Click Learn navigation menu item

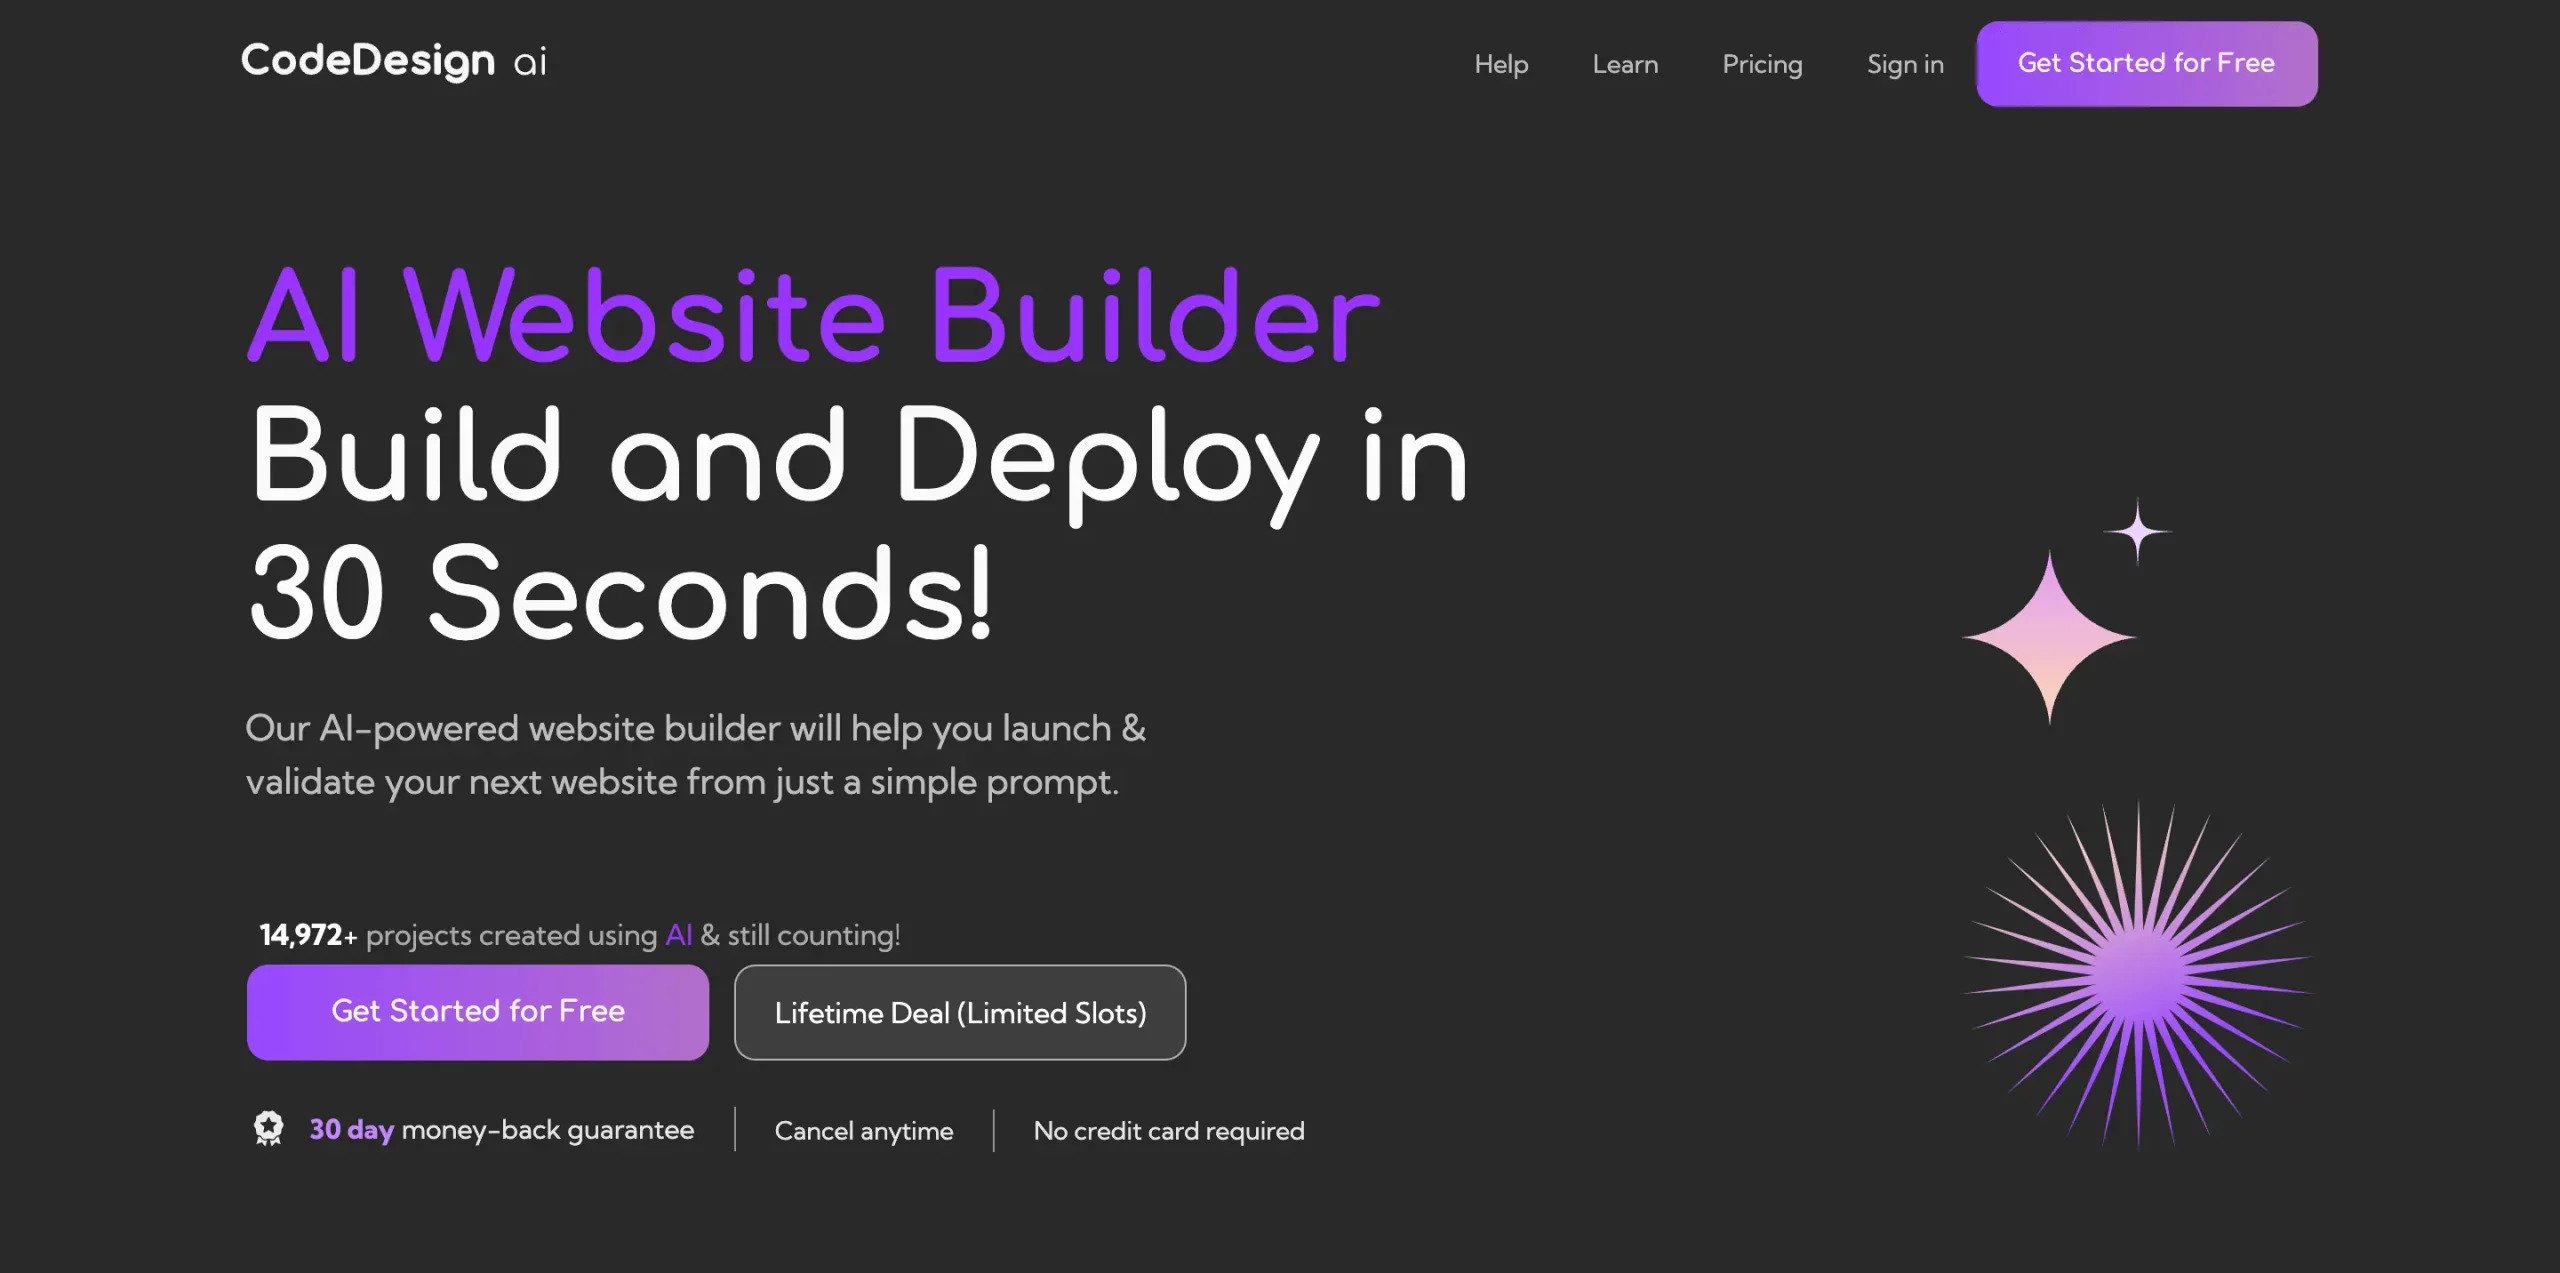pyautogui.click(x=1624, y=62)
